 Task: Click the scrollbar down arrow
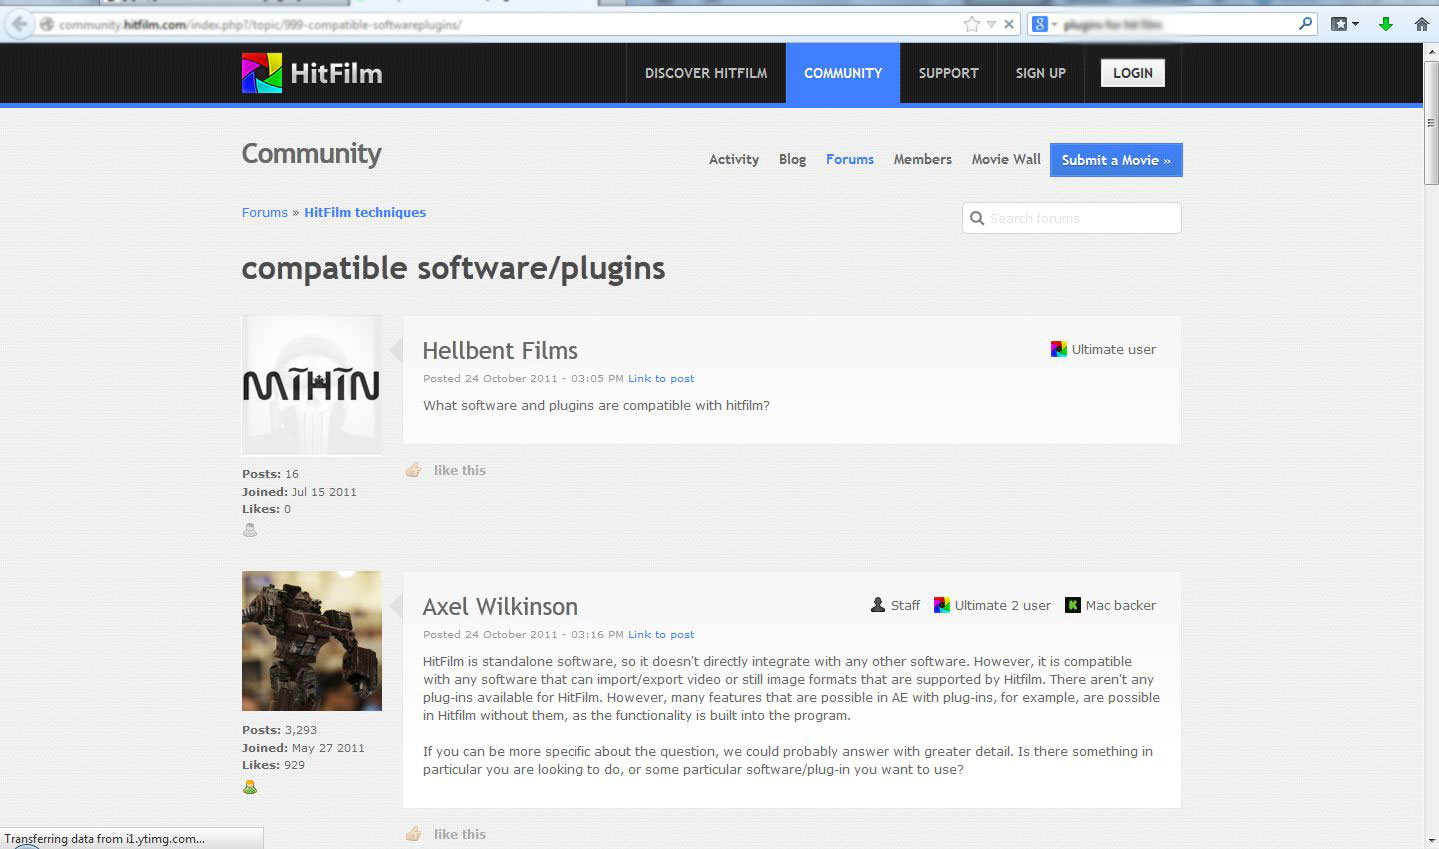1431,839
